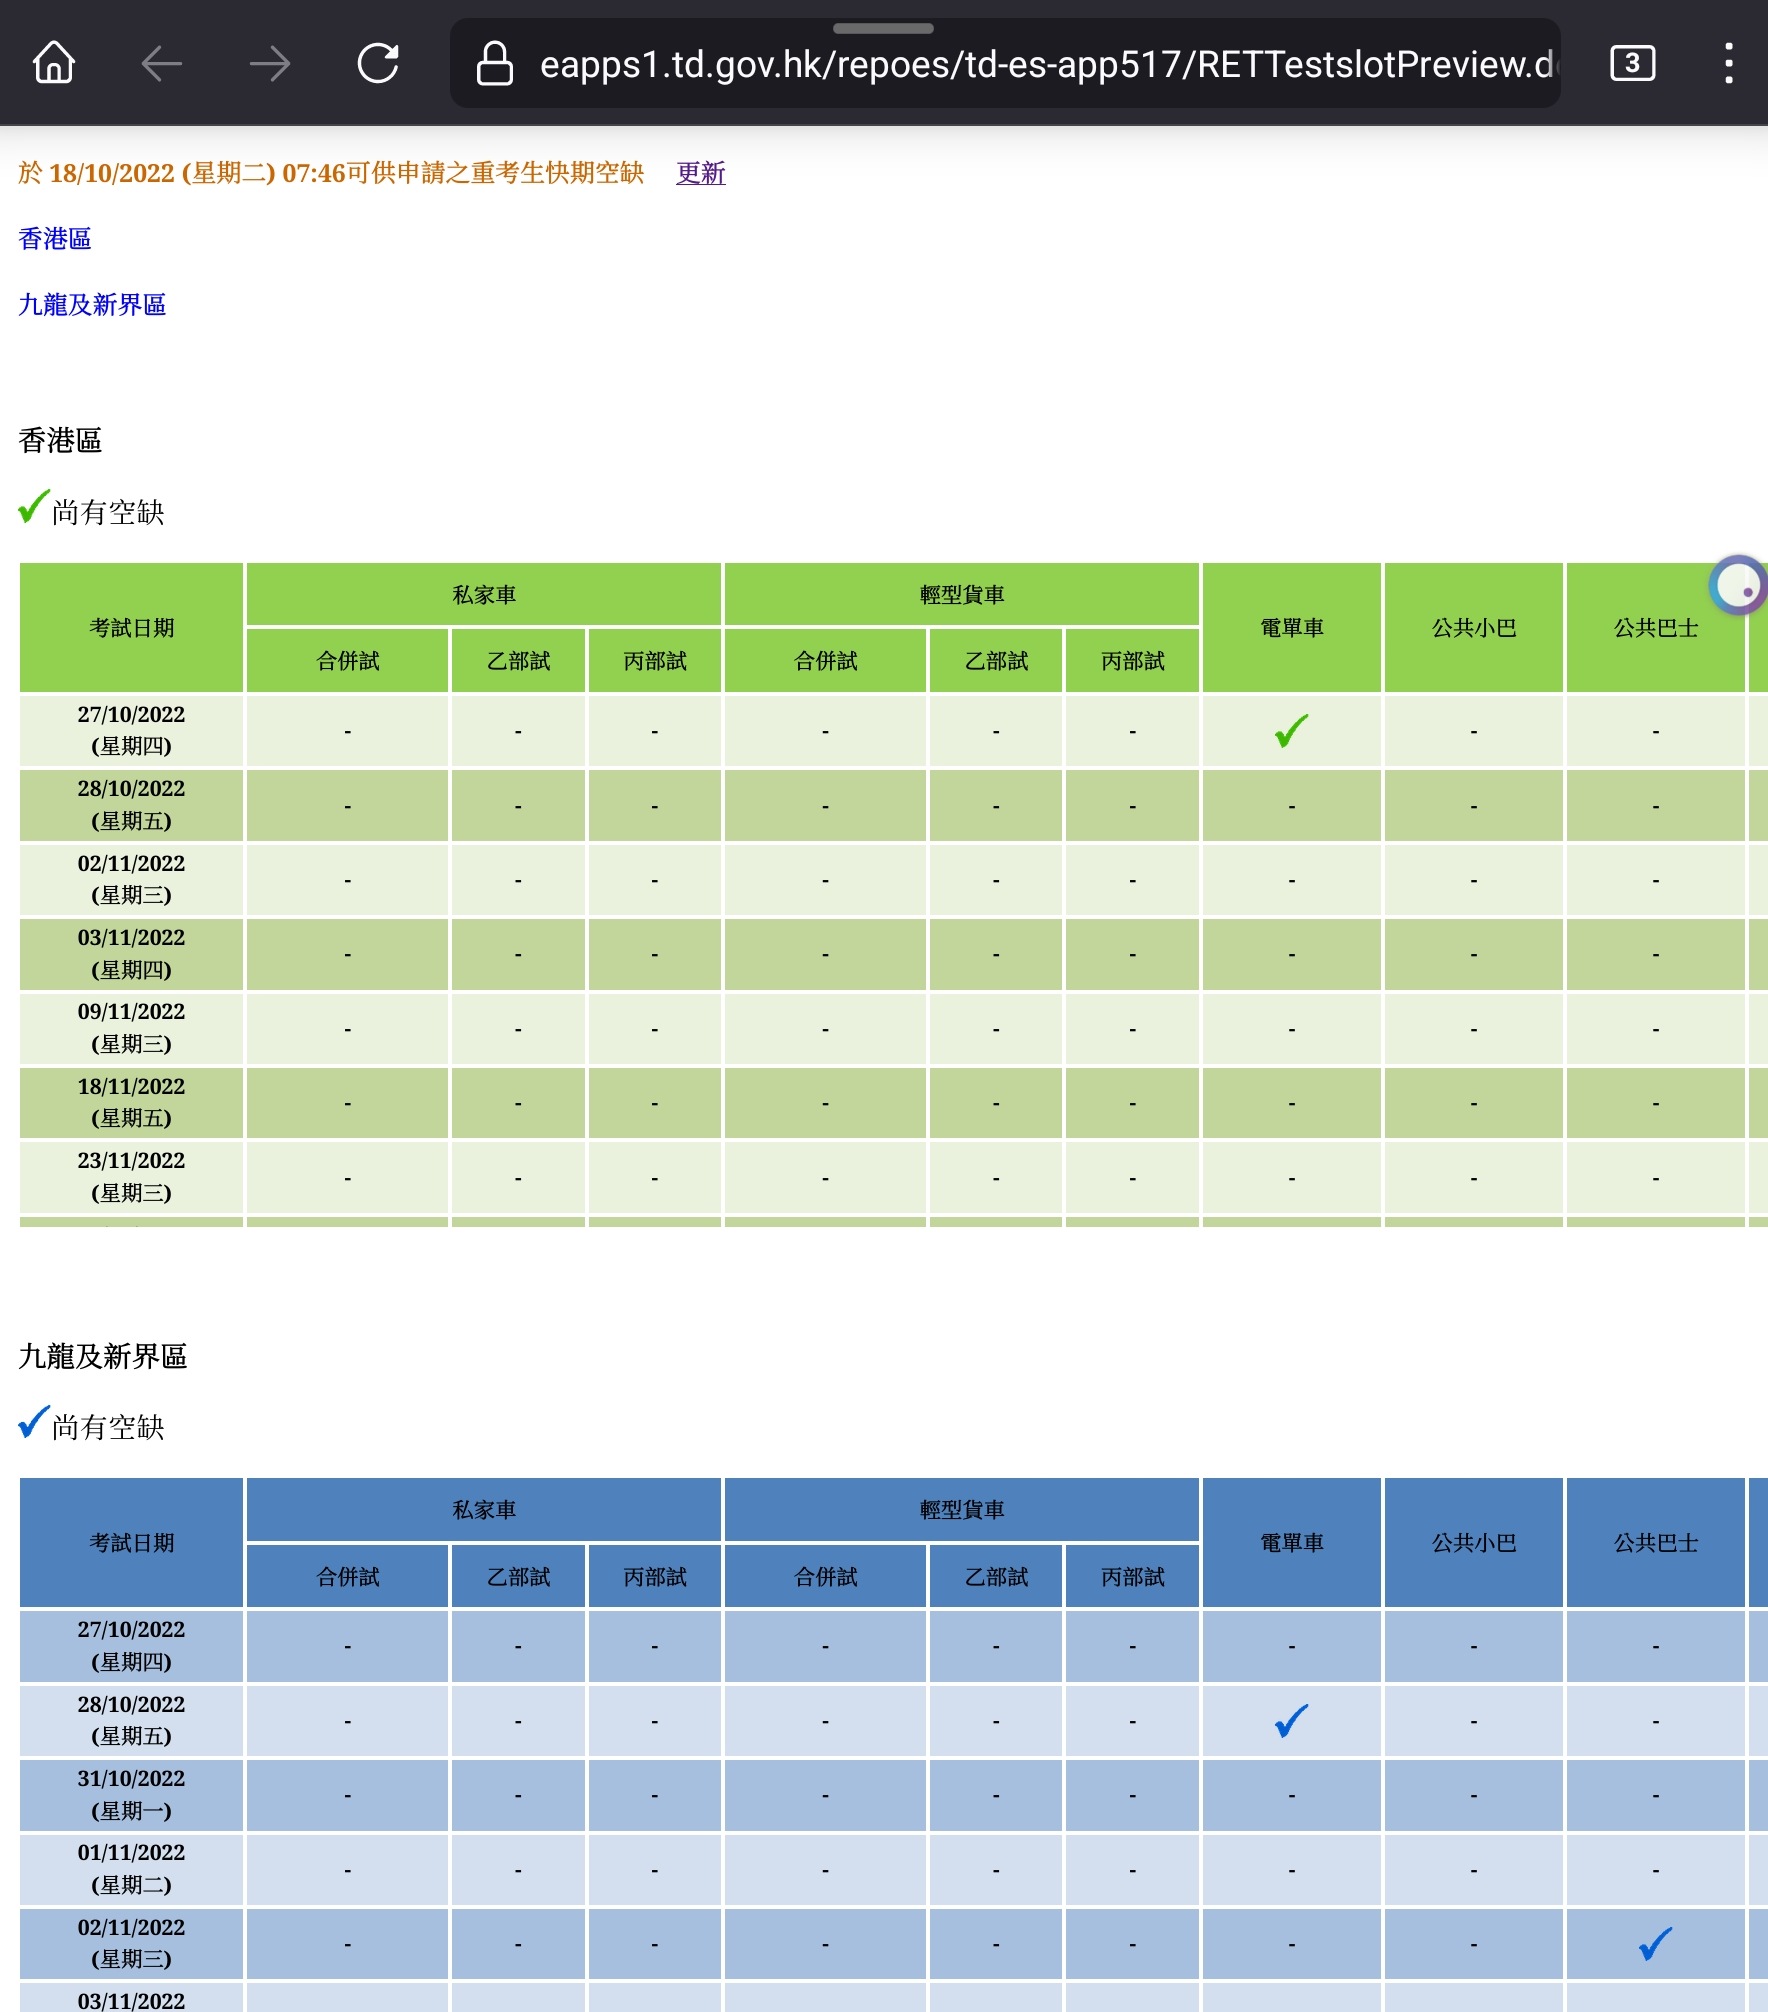
Task: Click the 更新 refresh link
Action: [x=701, y=173]
